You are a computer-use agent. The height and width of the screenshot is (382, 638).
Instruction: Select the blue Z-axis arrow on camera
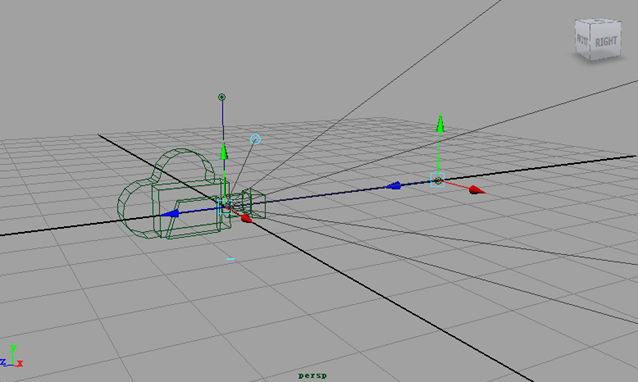pyautogui.click(x=170, y=214)
